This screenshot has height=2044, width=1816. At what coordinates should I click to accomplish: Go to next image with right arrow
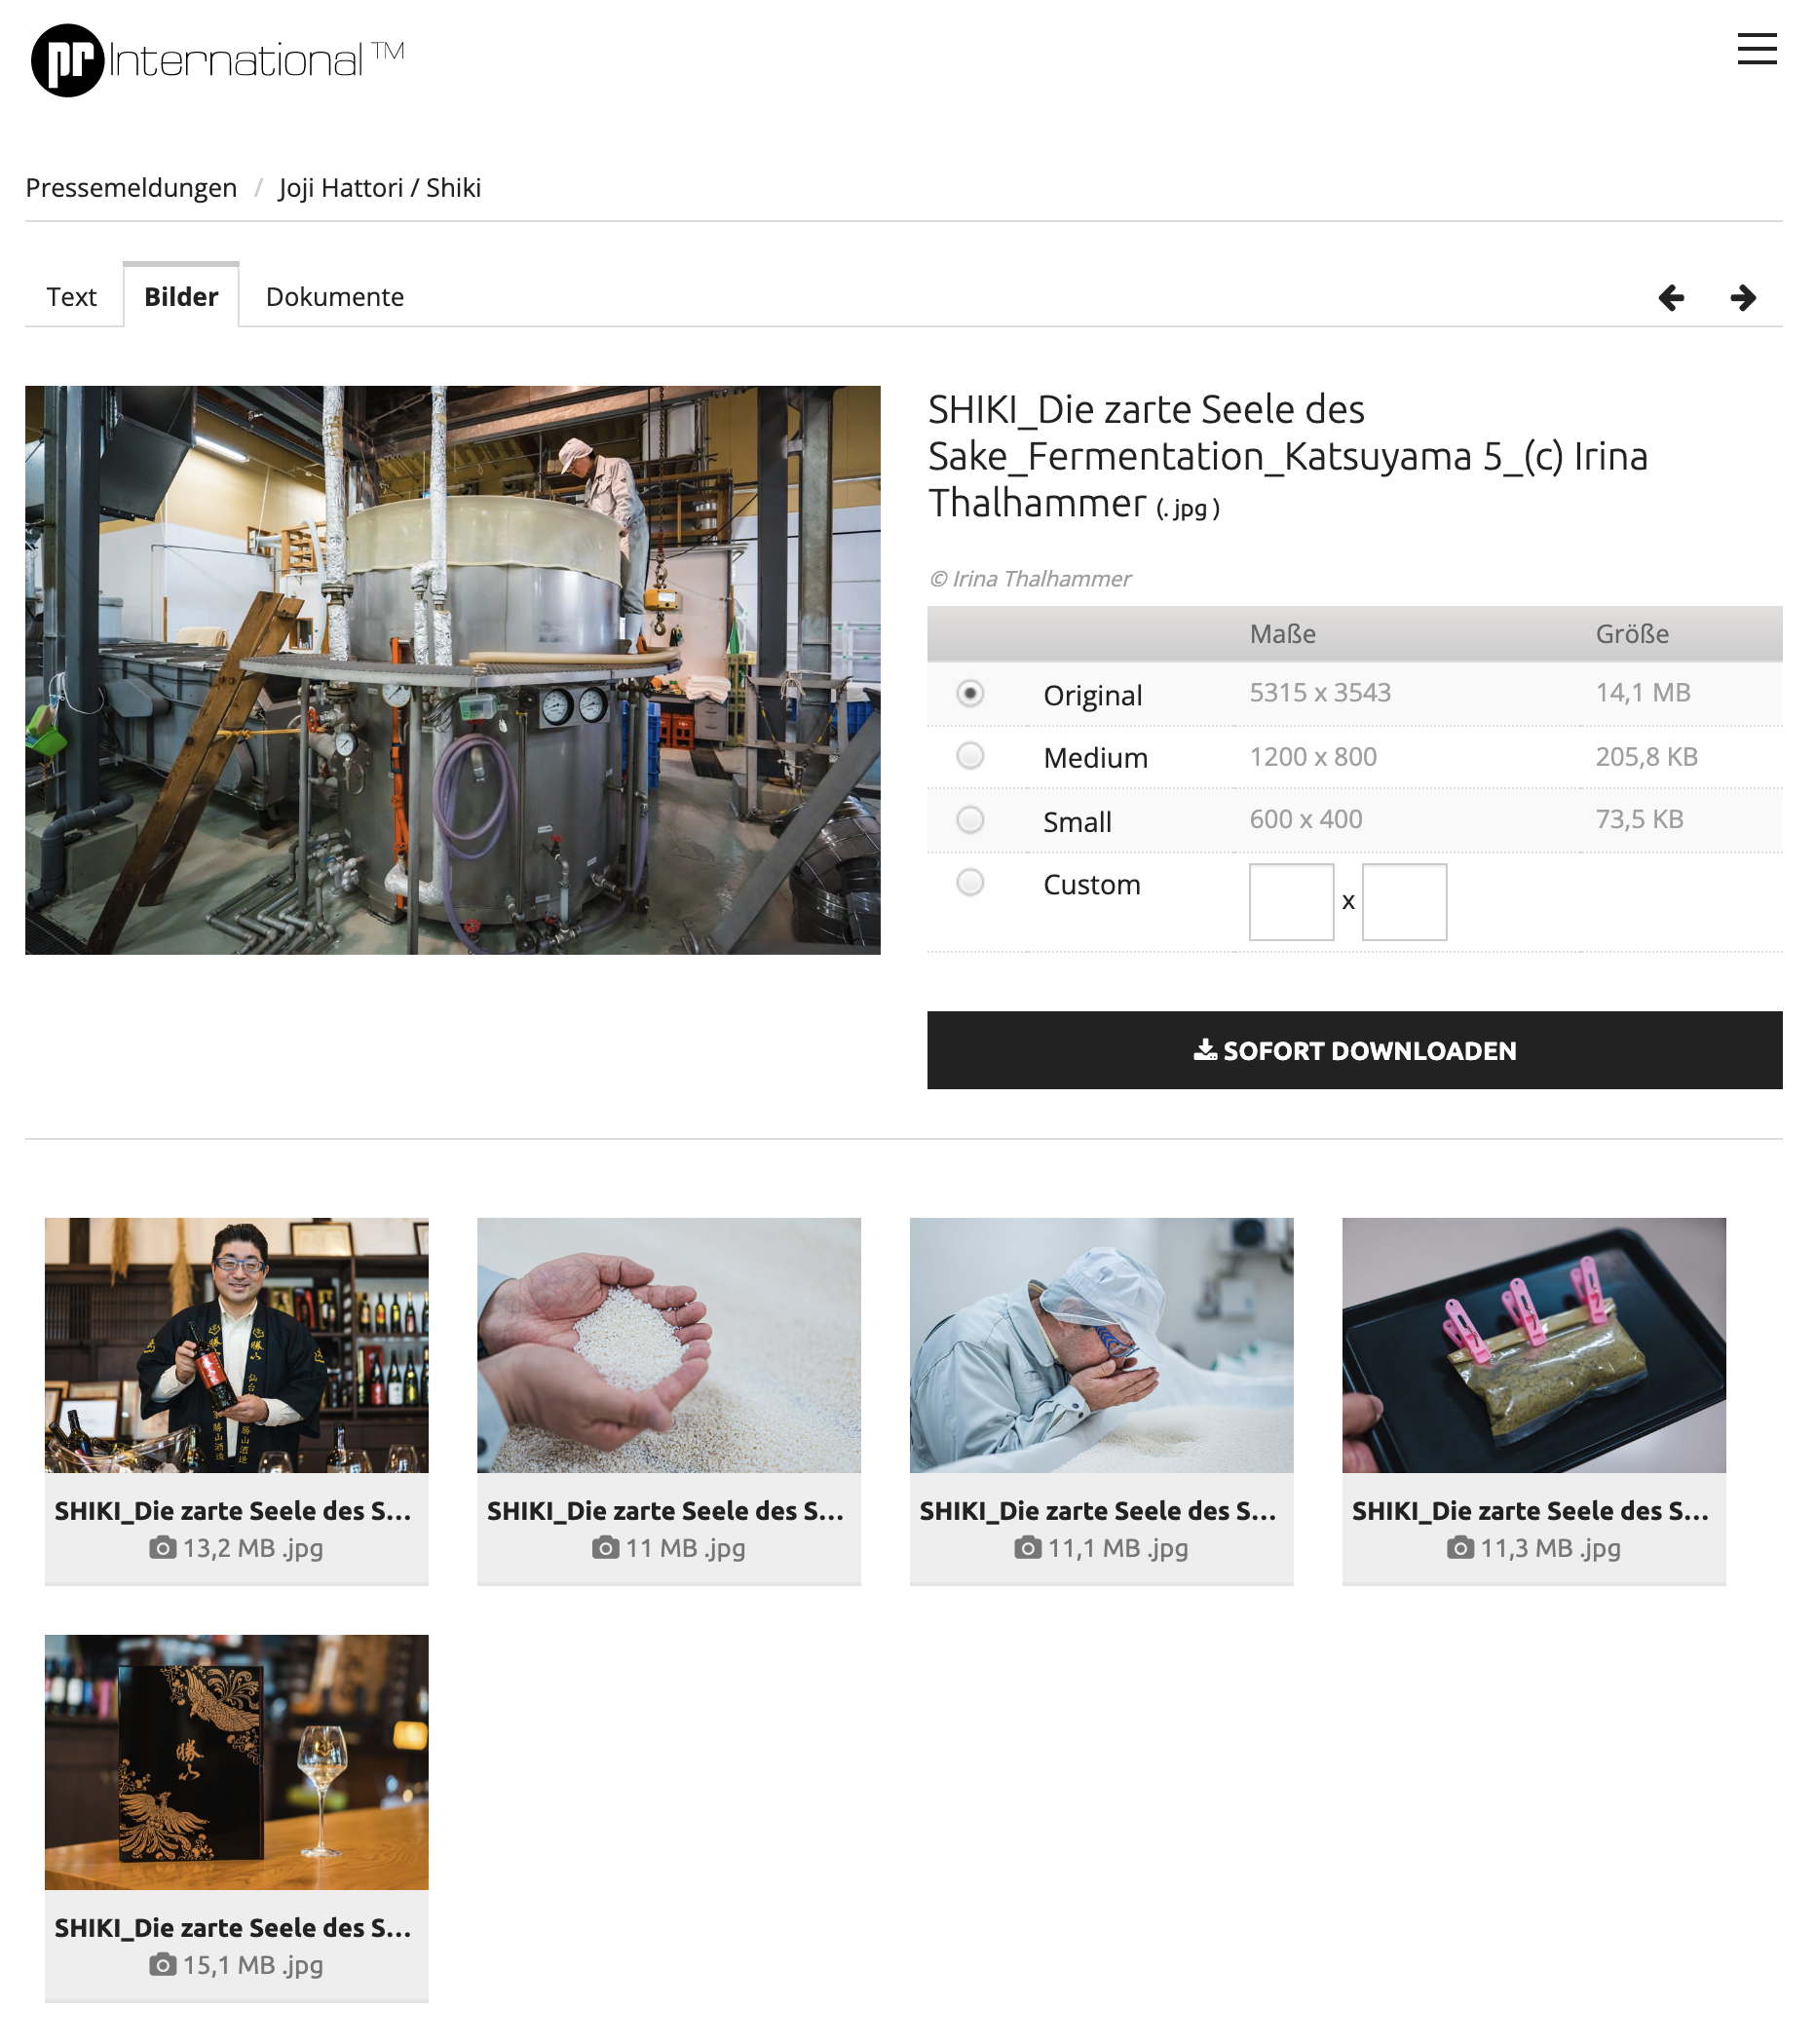coord(1742,298)
